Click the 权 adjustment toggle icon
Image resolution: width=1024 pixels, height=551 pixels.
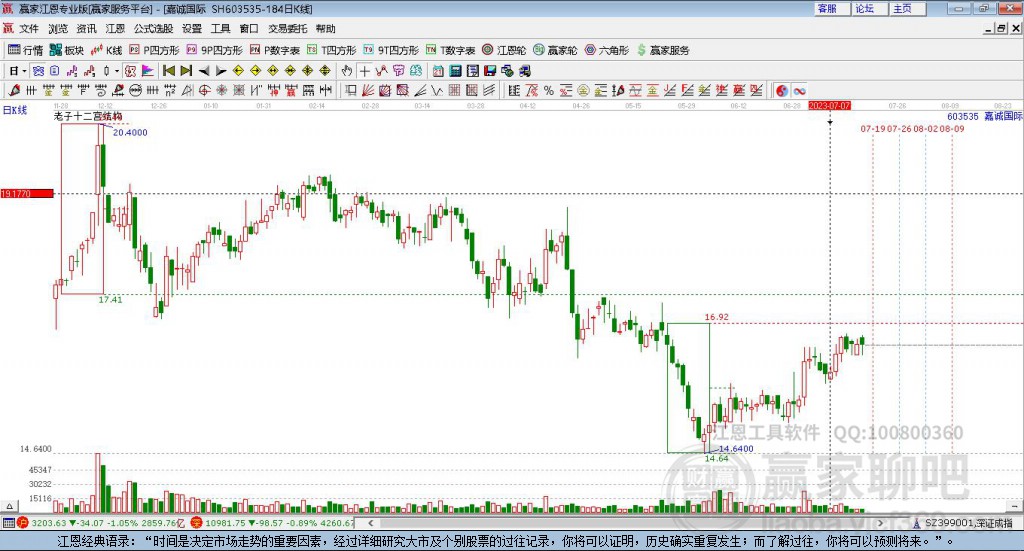pos(131,71)
